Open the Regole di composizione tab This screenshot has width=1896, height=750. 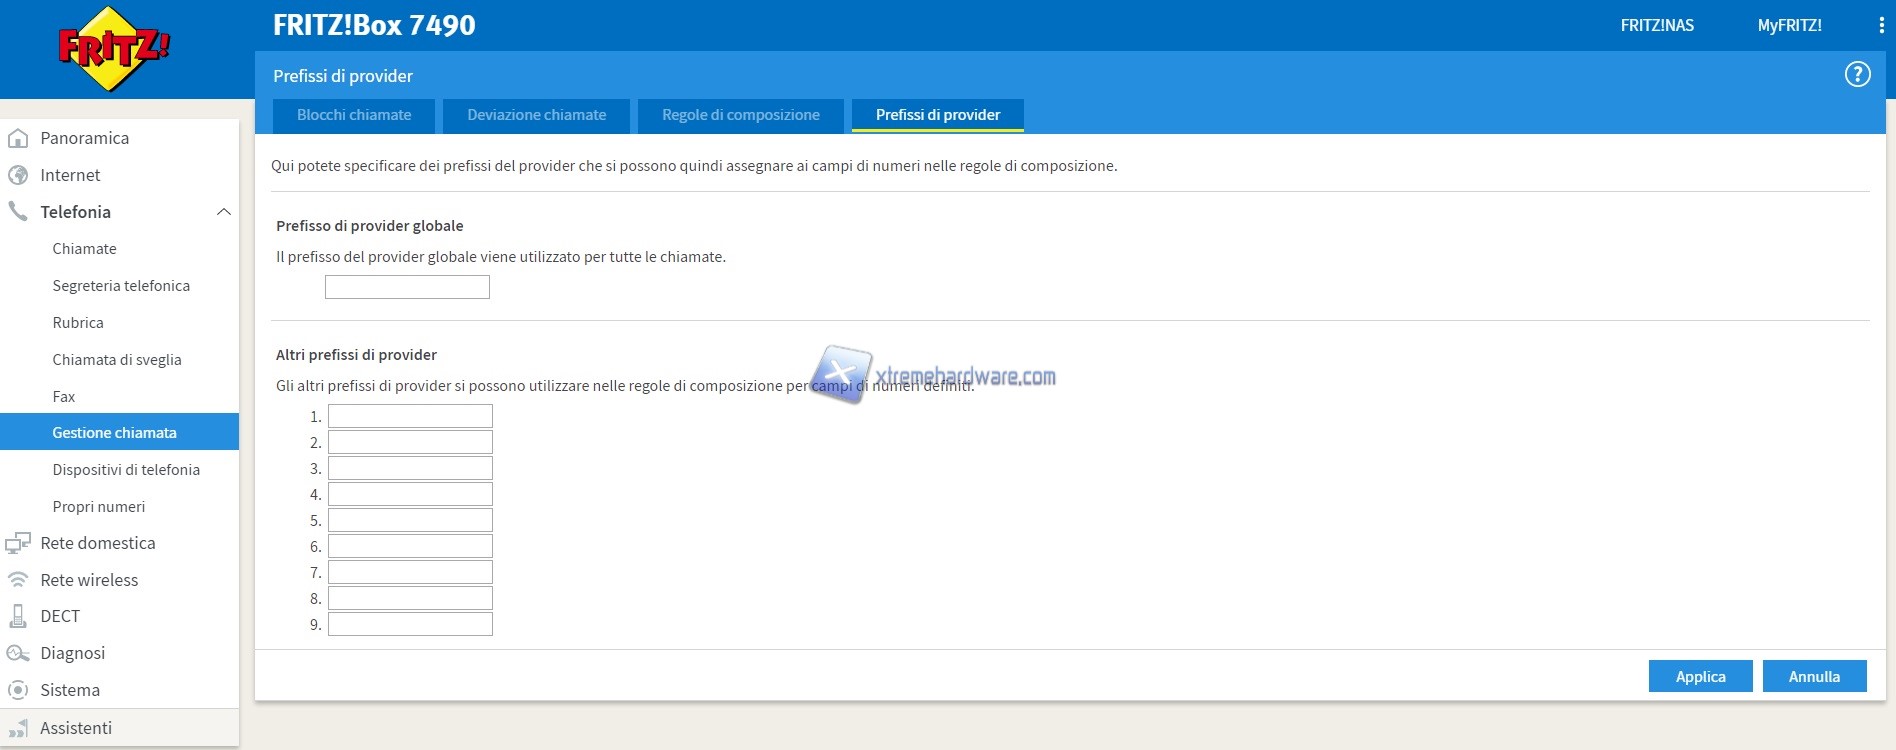click(x=740, y=115)
